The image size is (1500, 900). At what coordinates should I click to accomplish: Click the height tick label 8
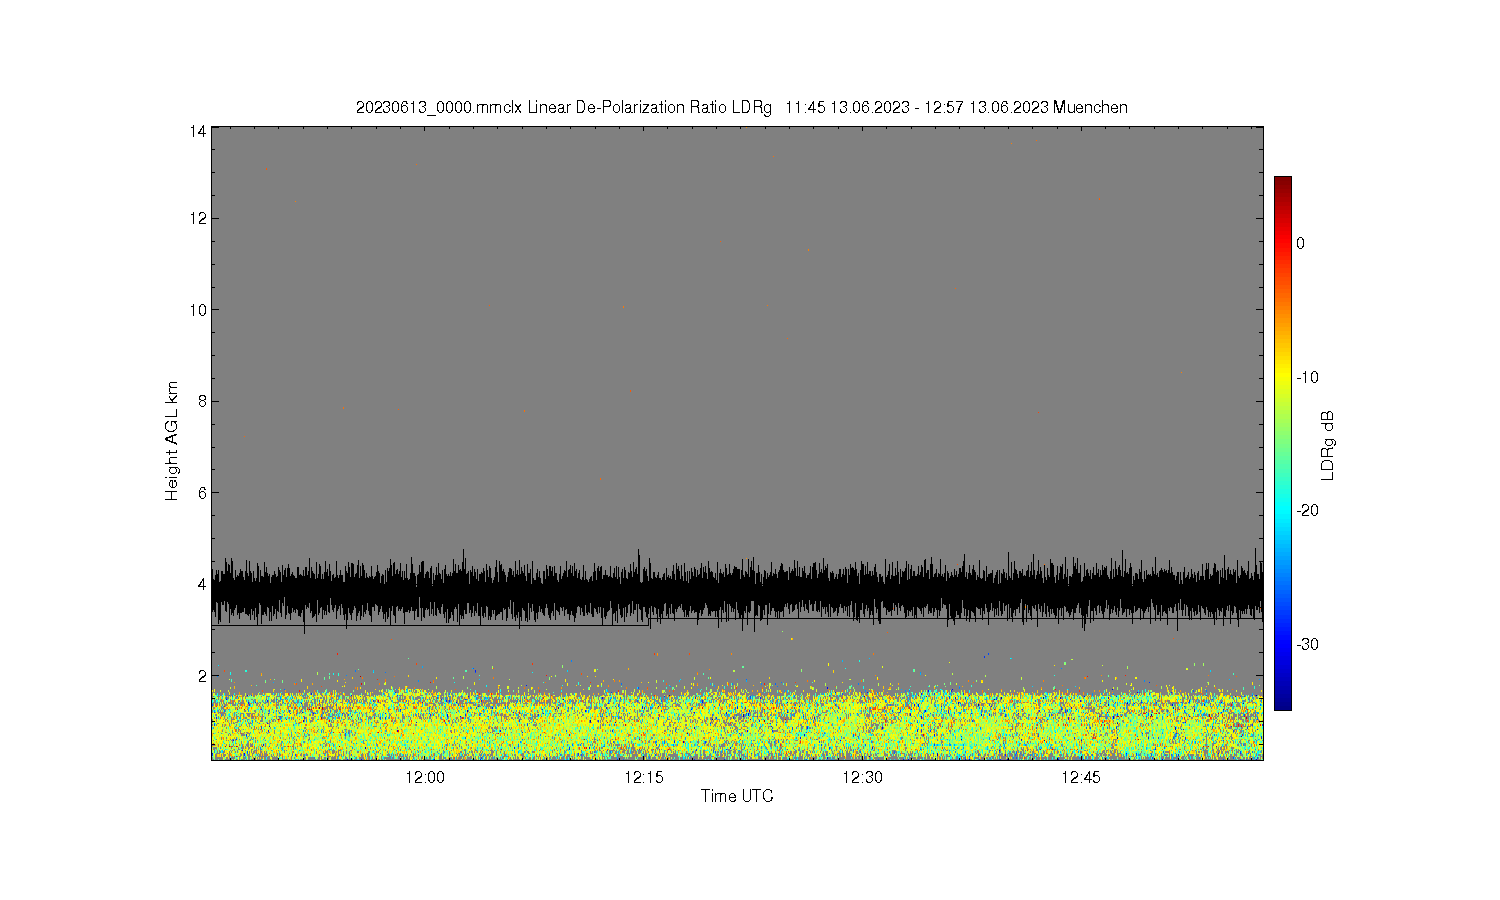pos(202,401)
